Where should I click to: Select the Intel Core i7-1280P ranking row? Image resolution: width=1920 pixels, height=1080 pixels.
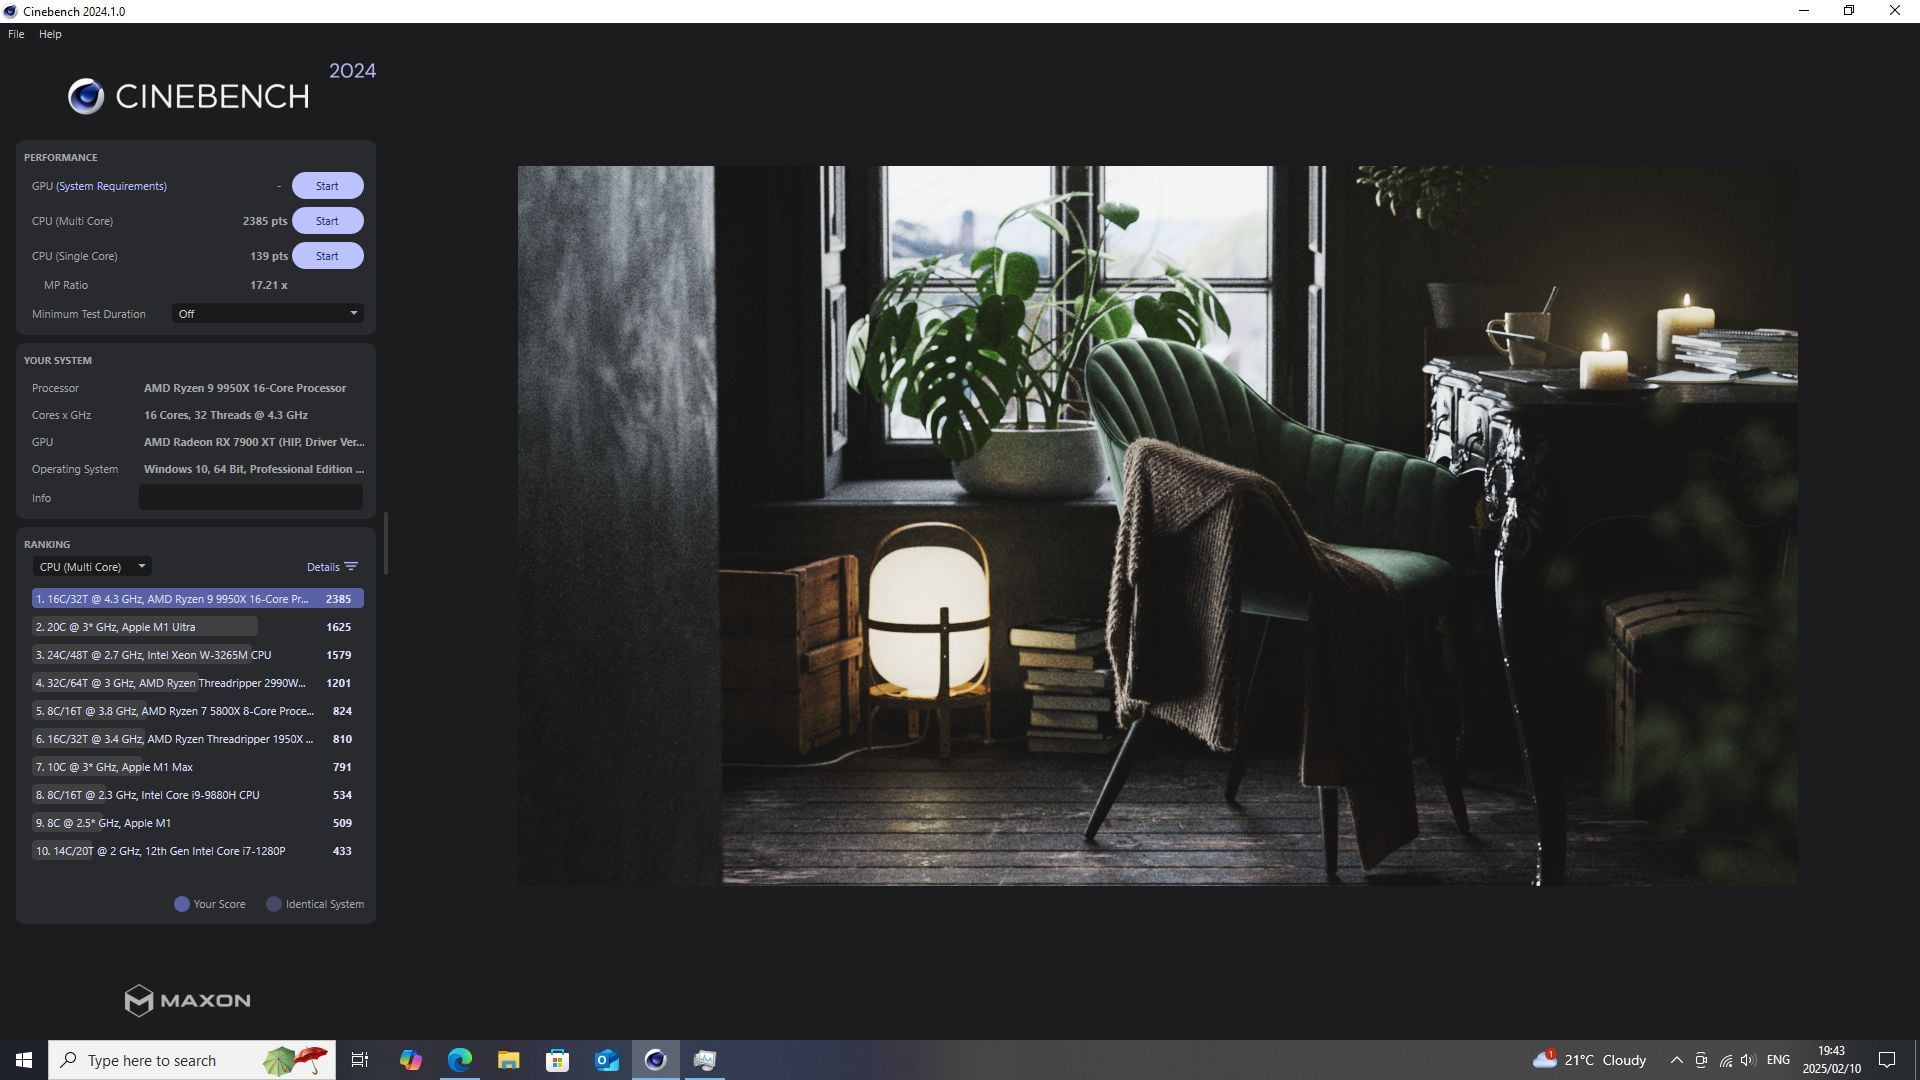coord(197,851)
